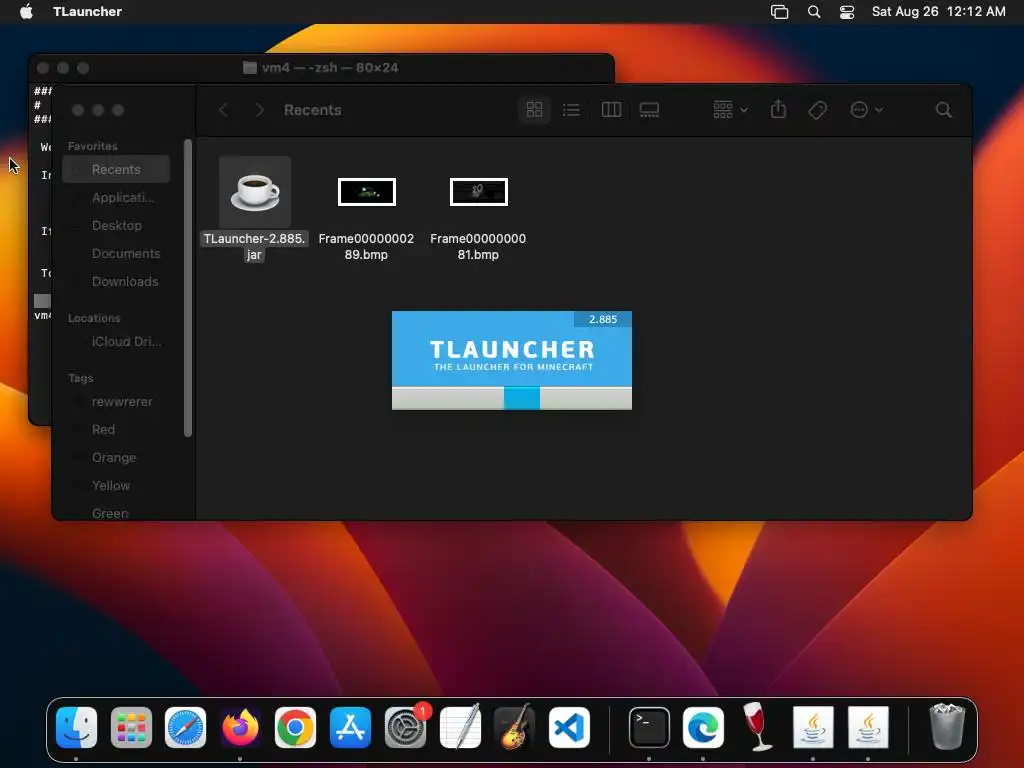This screenshot has height=768, width=1024.
Task: Open Finder from the Dock
Action: (x=76, y=728)
